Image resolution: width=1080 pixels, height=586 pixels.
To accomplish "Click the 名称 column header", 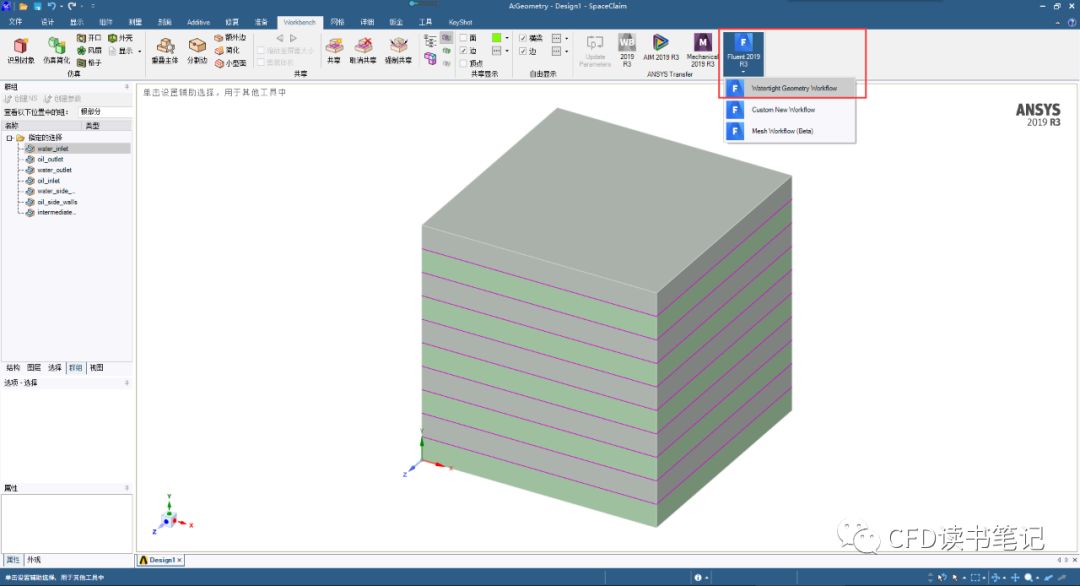I will point(41,125).
